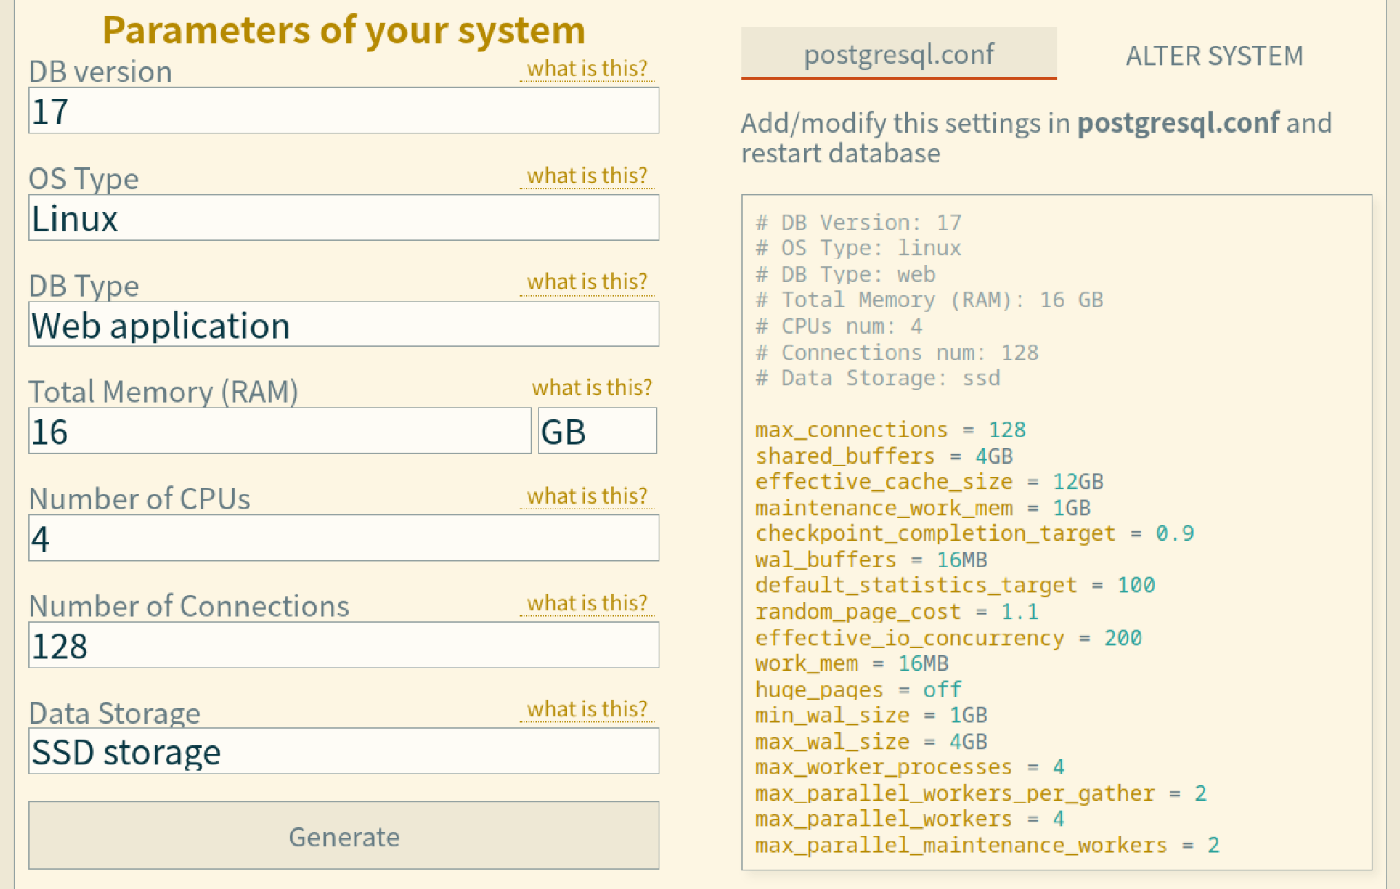Click the Generate button
Screen dimensions: 1400x889
coord(343,836)
